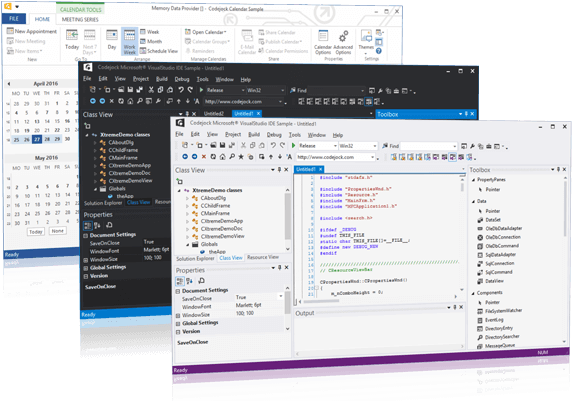Open Release configuration dropdown in front IDE
This screenshot has height=401, width=572.
[x=335, y=146]
